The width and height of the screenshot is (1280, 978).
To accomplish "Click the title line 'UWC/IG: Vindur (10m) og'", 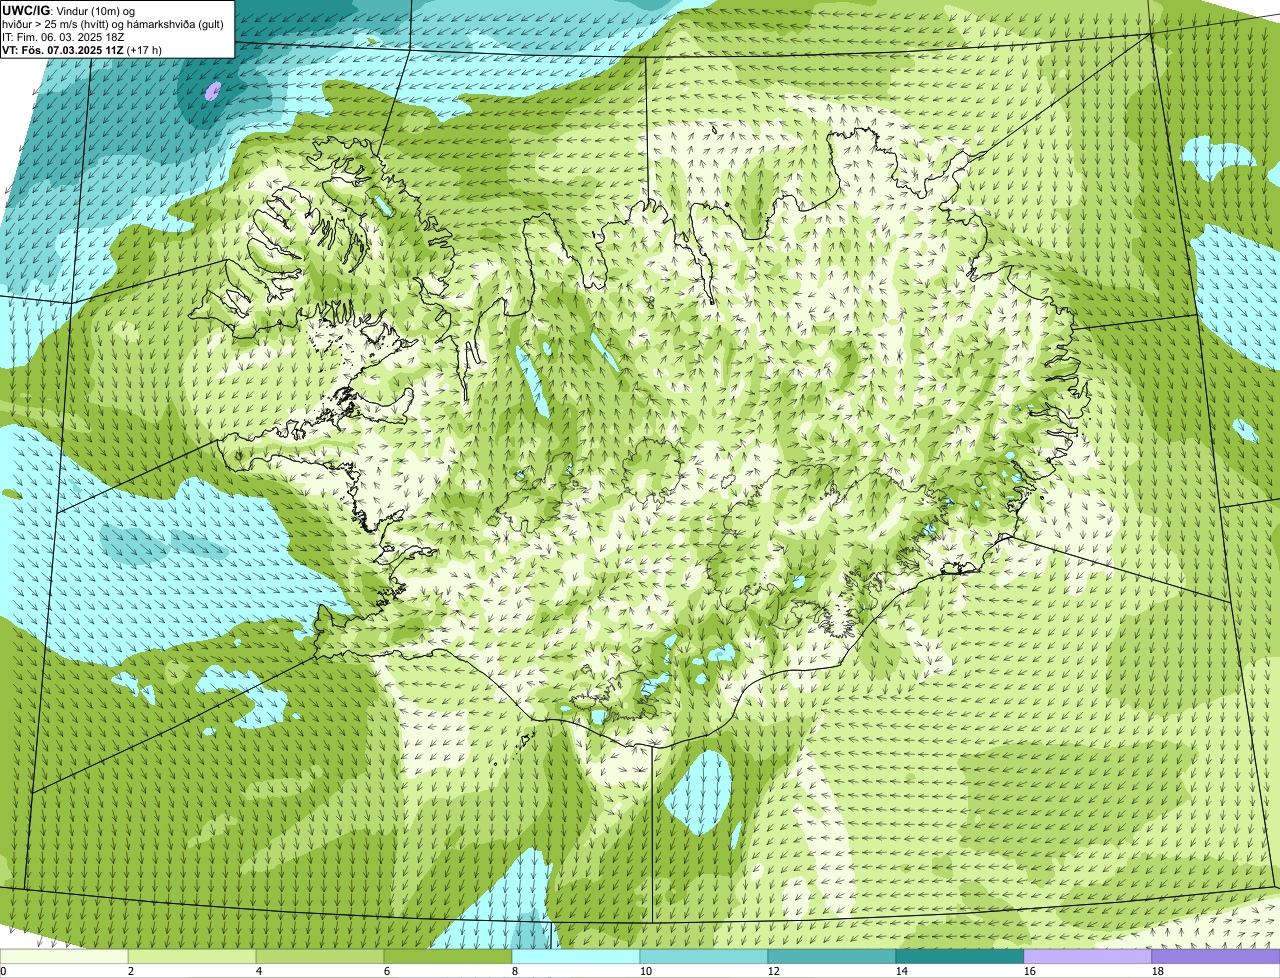I will click(69, 10).
